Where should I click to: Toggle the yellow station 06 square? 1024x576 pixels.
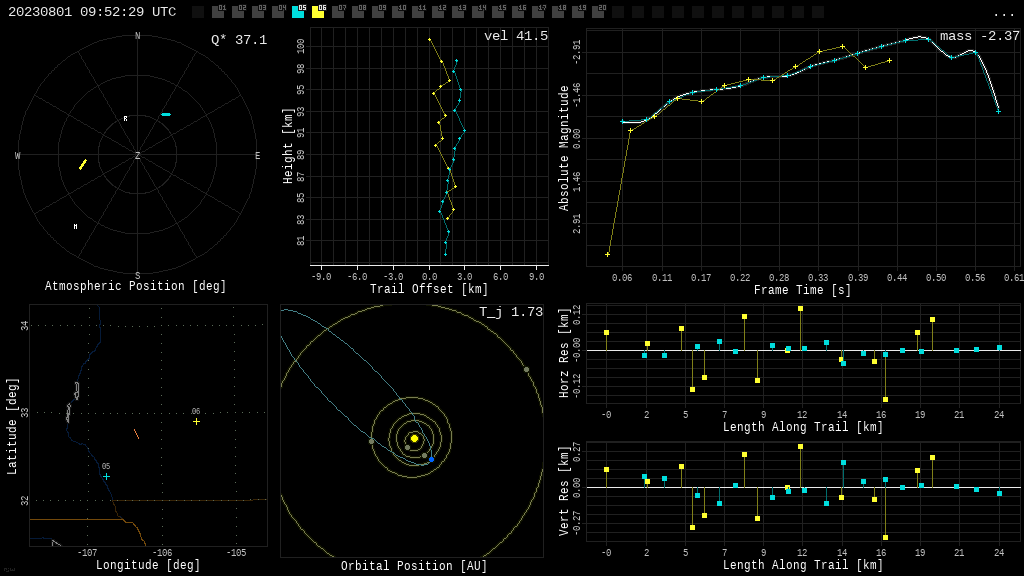(x=319, y=12)
